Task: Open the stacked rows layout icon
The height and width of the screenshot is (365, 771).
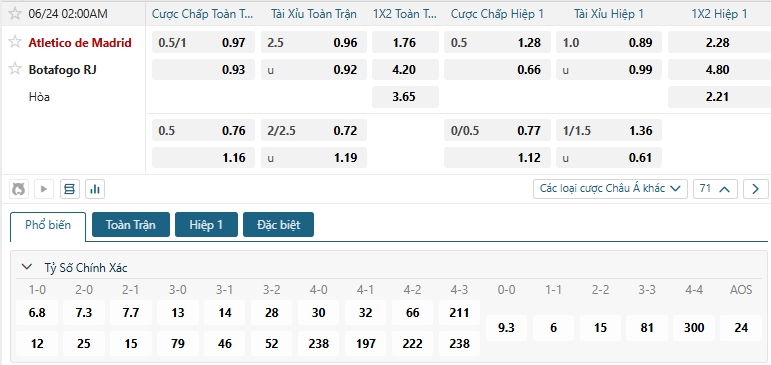Action: click(x=69, y=189)
